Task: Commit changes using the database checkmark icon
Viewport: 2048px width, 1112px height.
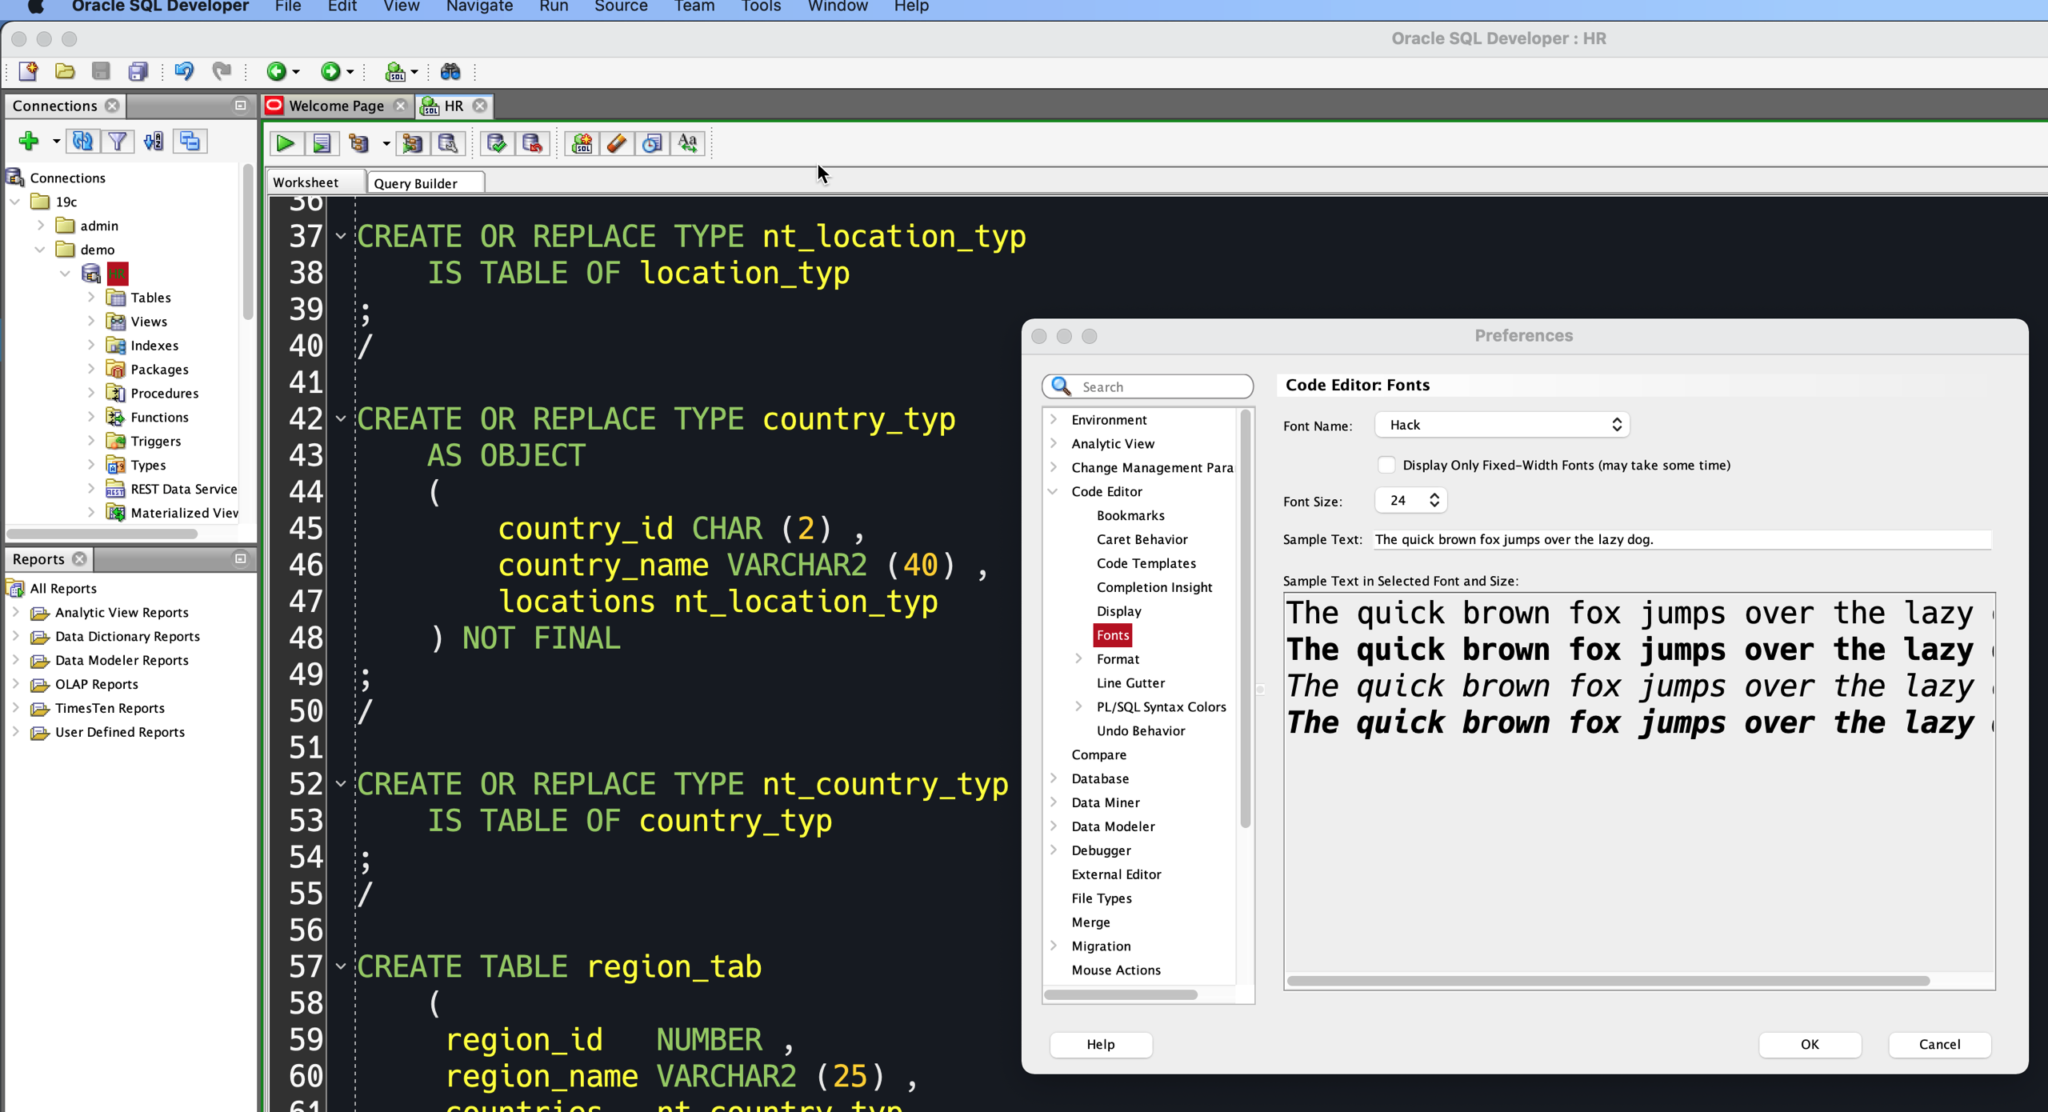Action: tap(497, 143)
